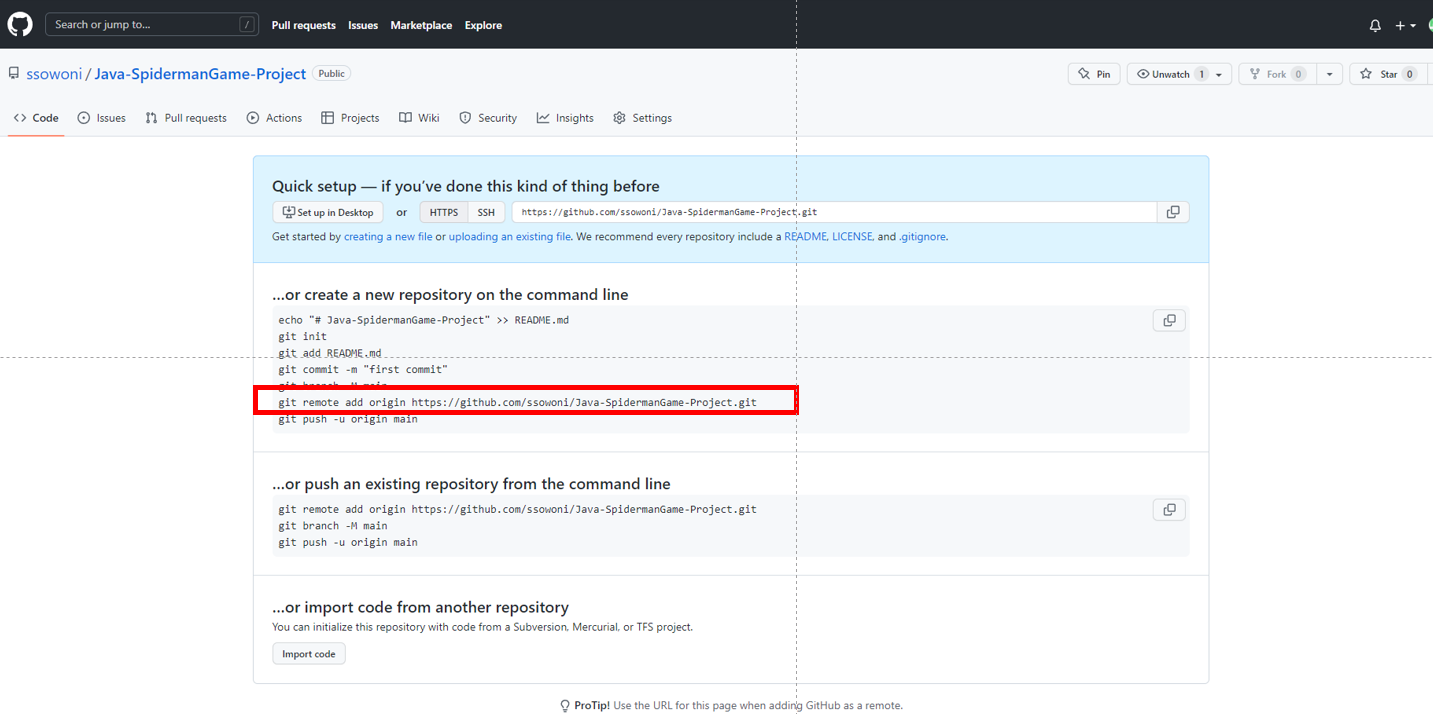Copy the repository URL to clipboard

[x=1173, y=212]
